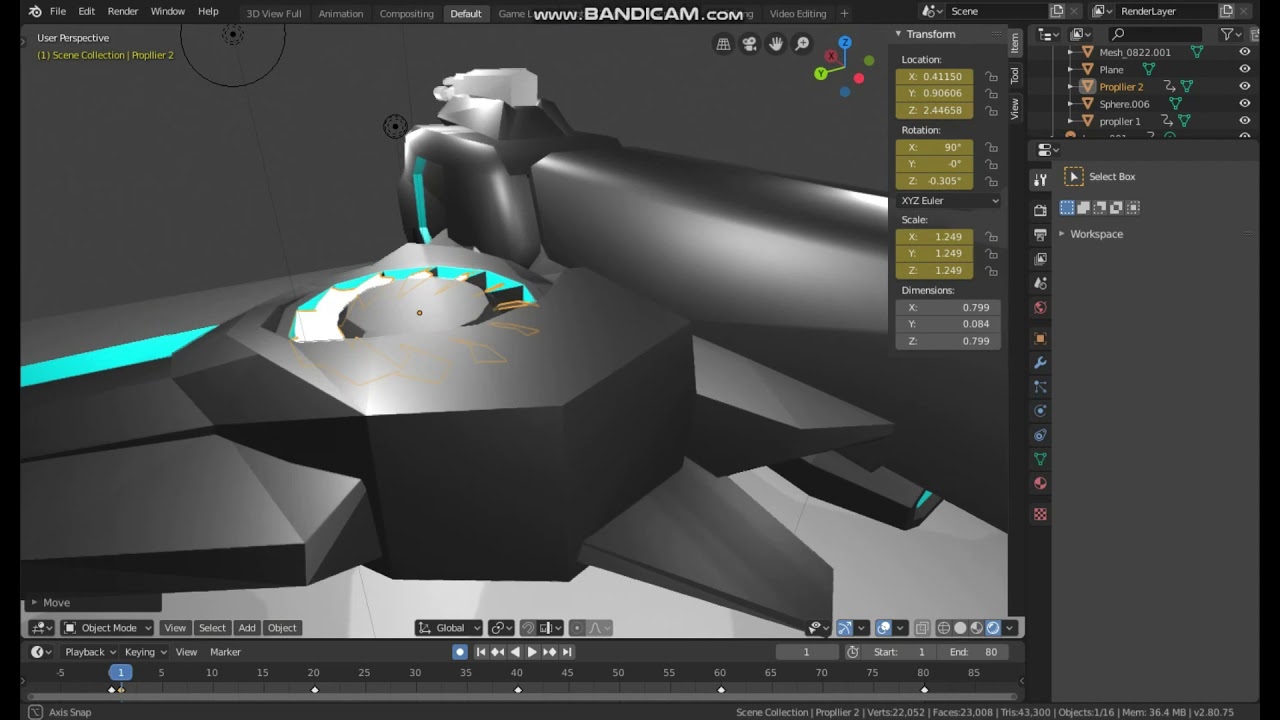Click the viewport zoom magnifier gizmo
This screenshot has width=1280, height=720.
coord(802,44)
